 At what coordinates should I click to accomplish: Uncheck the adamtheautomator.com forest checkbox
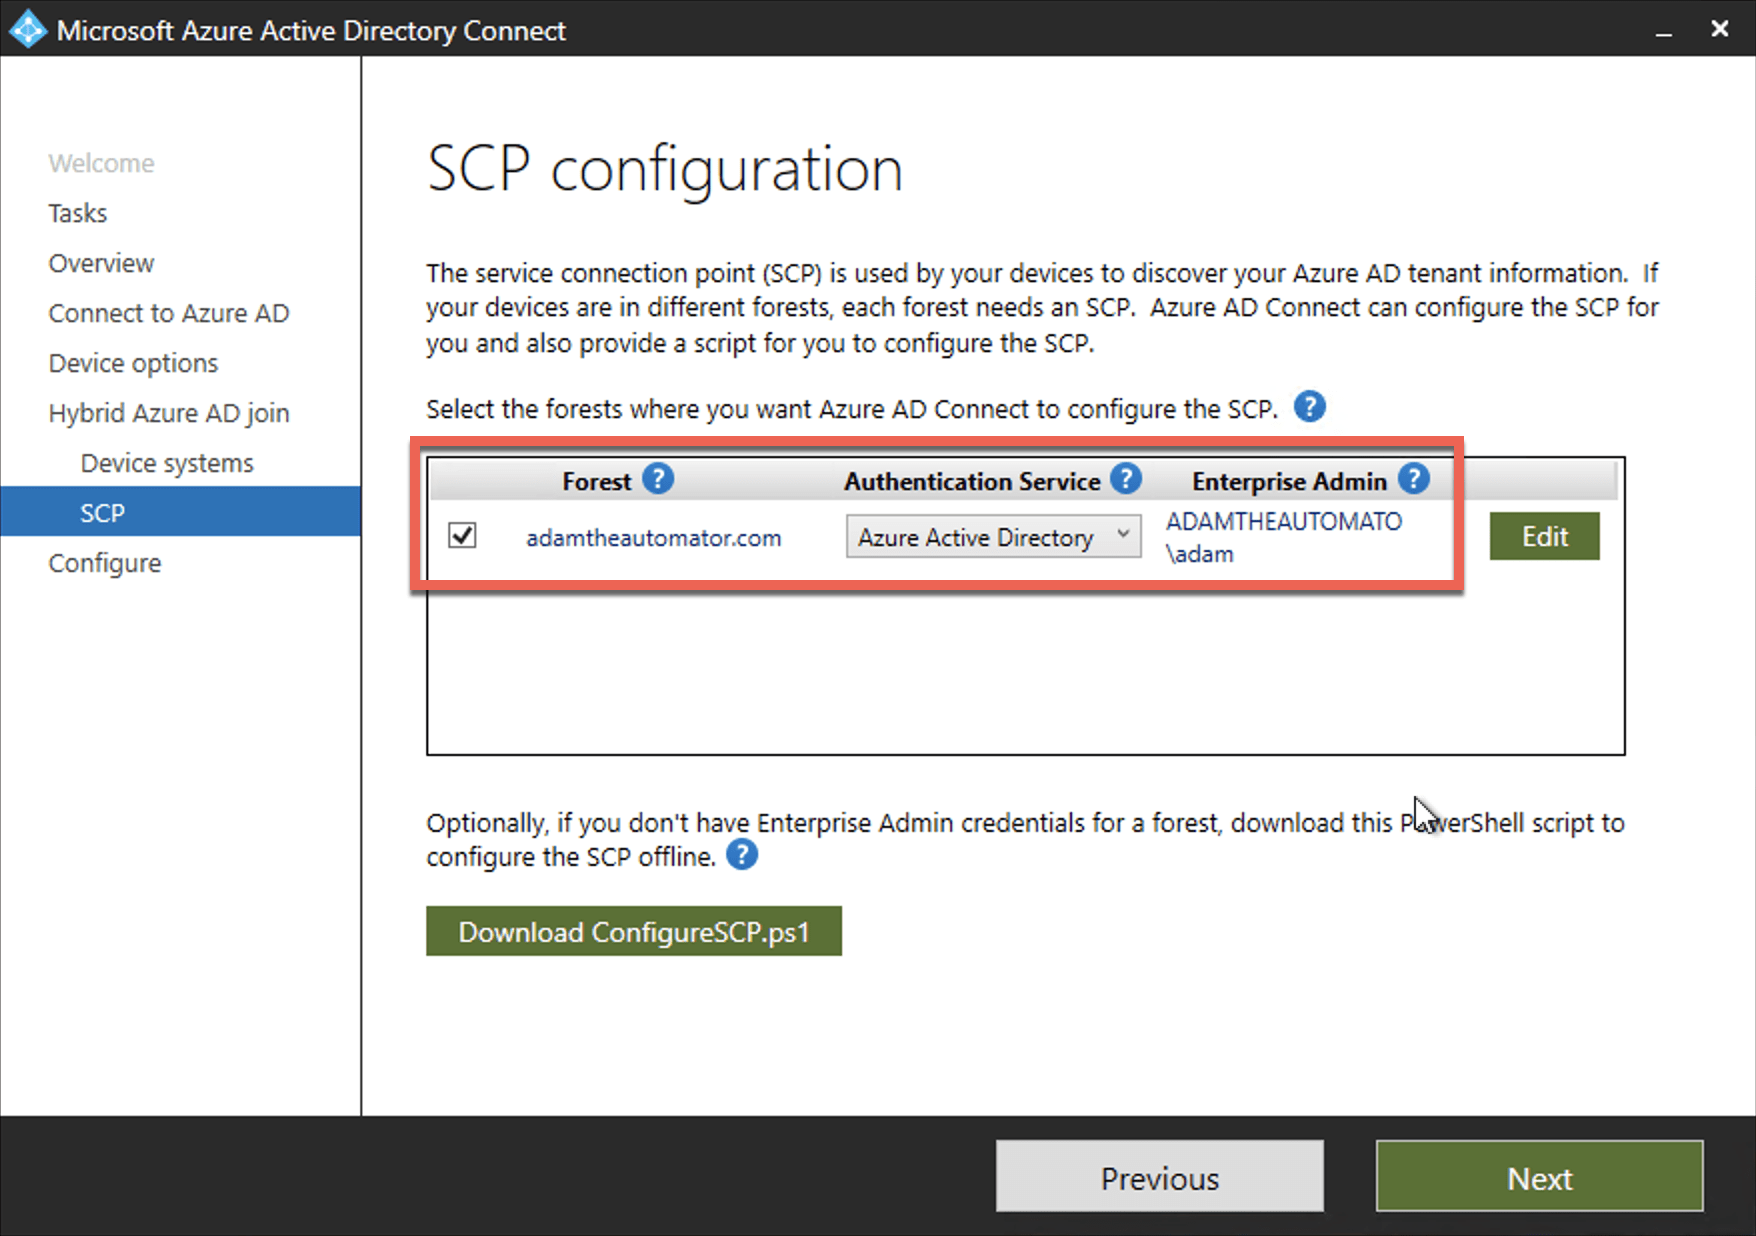pyautogui.click(x=462, y=535)
